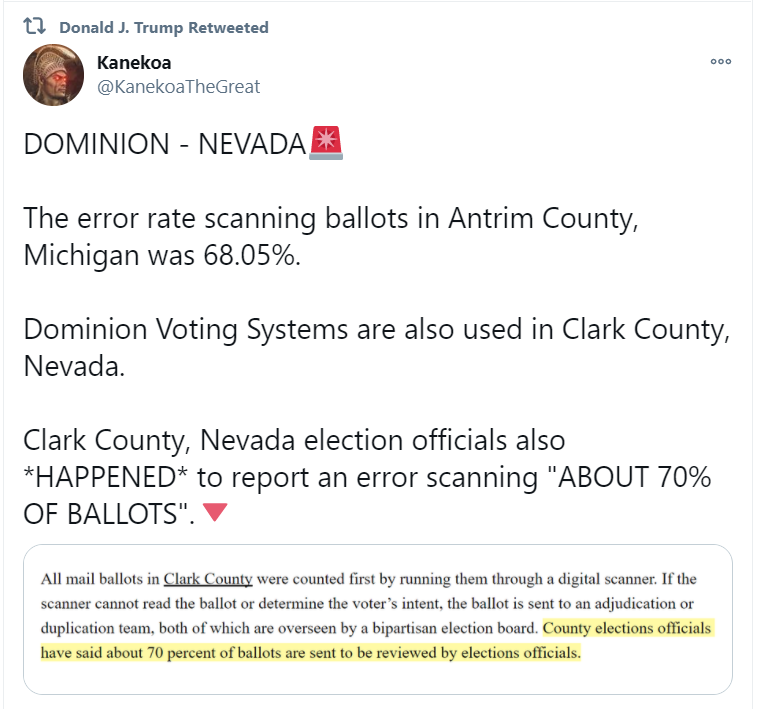Open the three-dot more options menu
Image resolution: width=769 pixels, height=709 pixels.
(x=720, y=62)
